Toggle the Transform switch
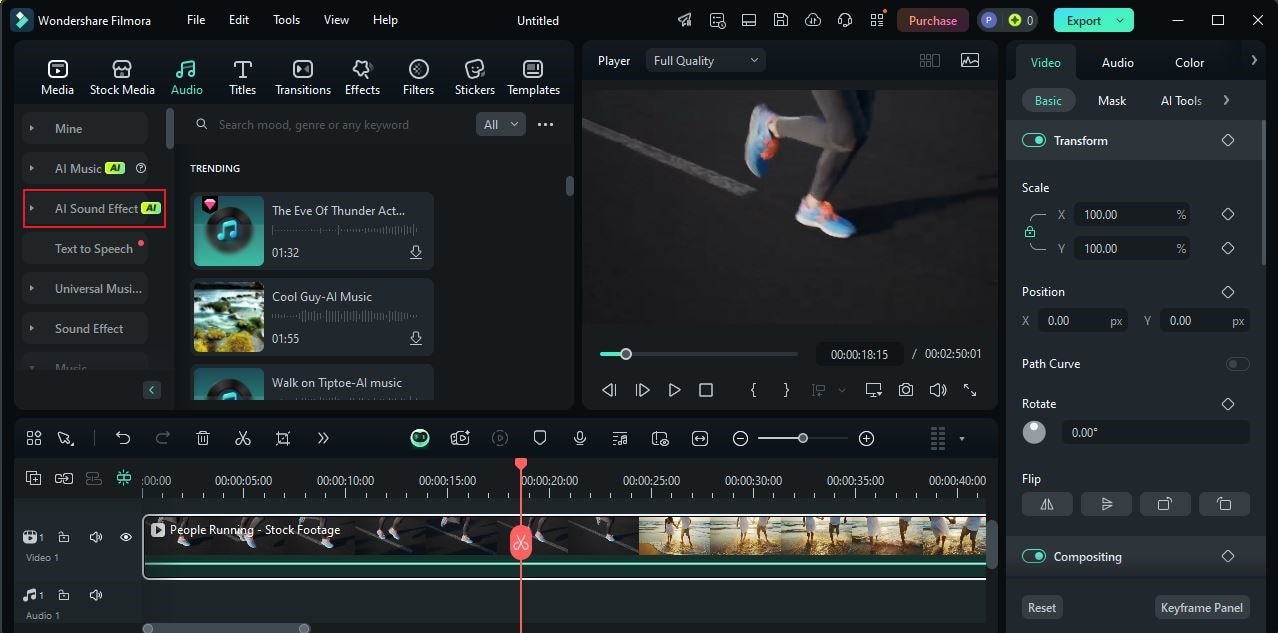The image size is (1278, 633). (x=1033, y=140)
